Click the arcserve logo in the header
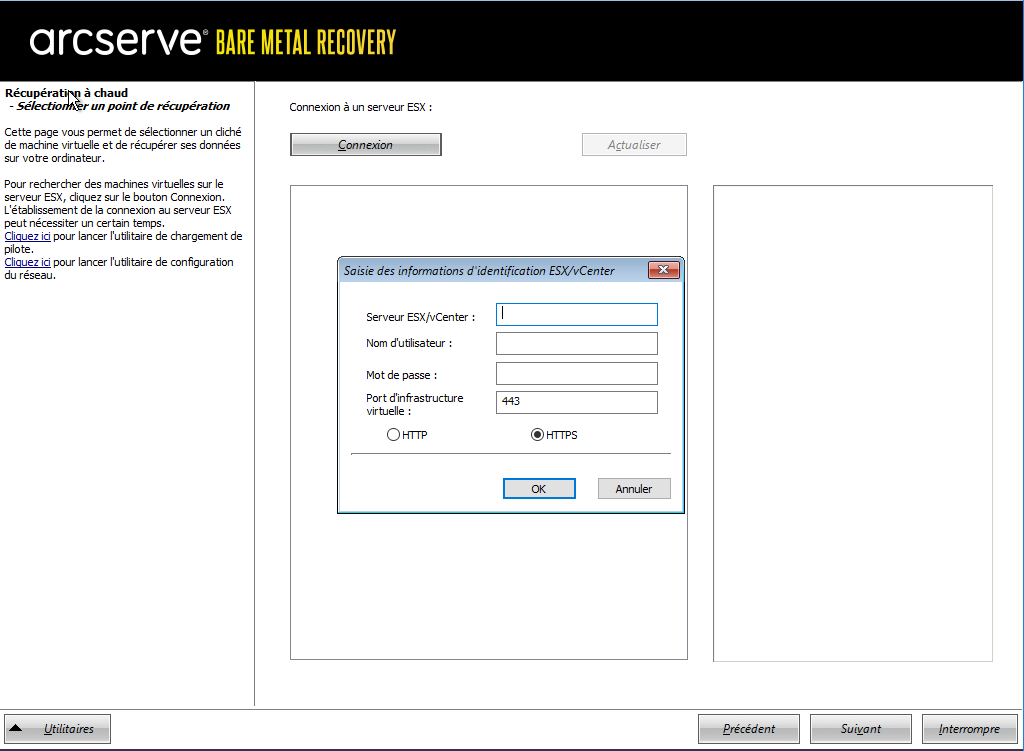The height and width of the screenshot is (751, 1024). (x=118, y=41)
